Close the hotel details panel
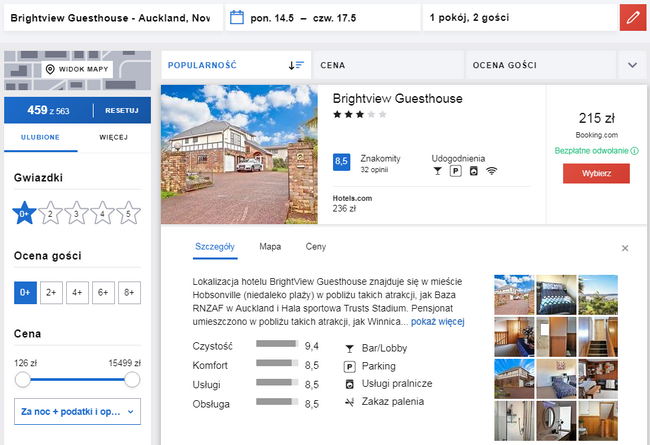The height and width of the screenshot is (445, 650). [625, 248]
